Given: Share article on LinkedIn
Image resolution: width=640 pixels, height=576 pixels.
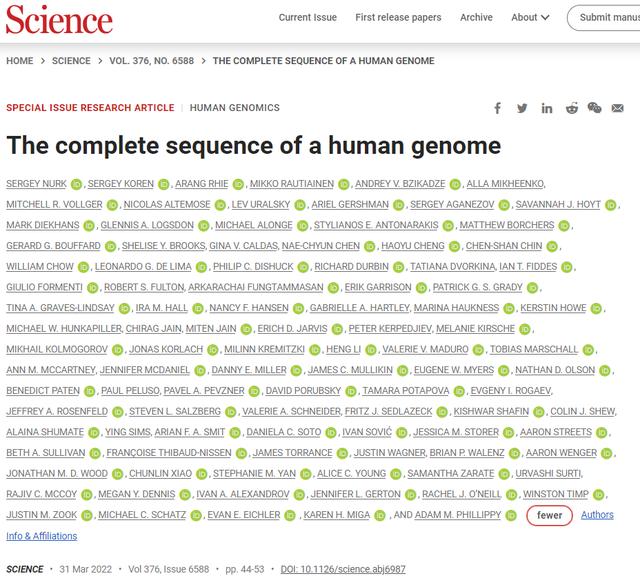Looking at the screenshot, I should [547, 108].
